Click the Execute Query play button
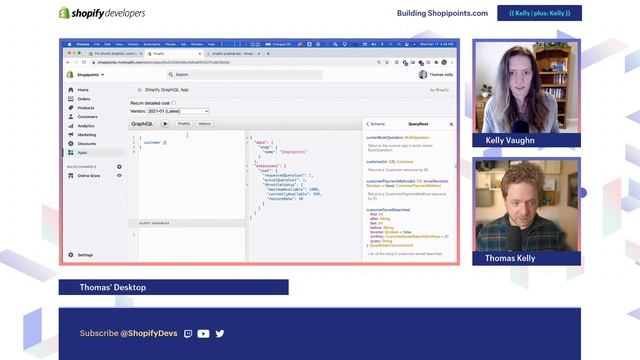 [x=165, y=124]
